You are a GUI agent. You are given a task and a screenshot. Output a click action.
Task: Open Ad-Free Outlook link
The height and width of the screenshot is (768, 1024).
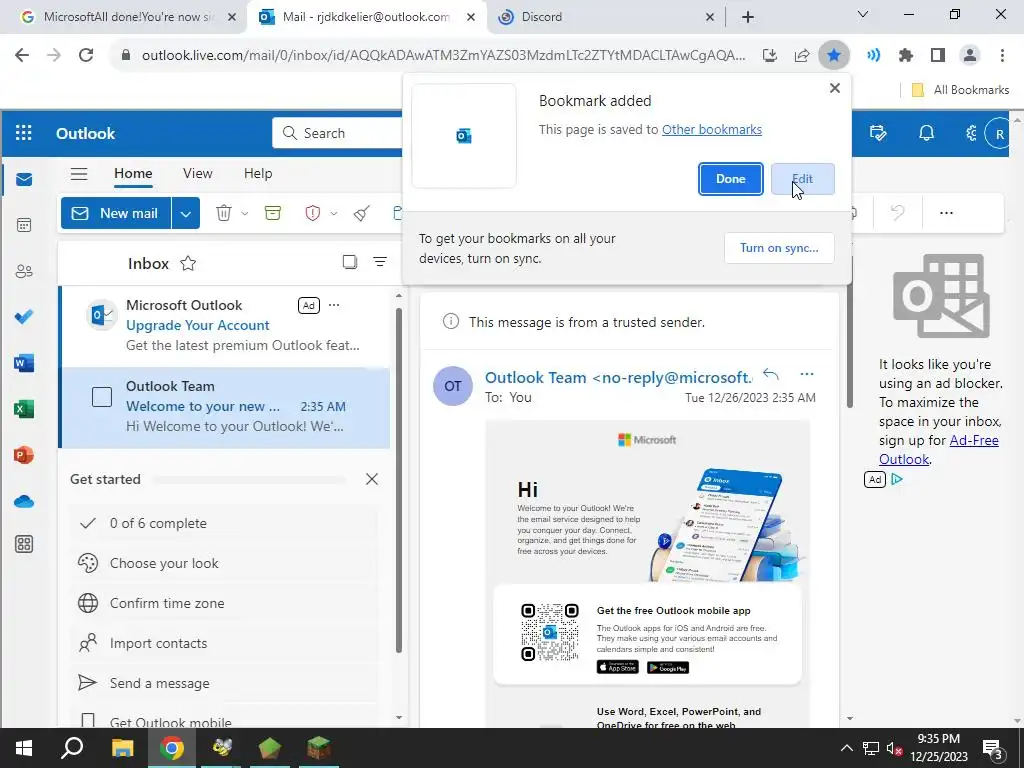(939, 449)
